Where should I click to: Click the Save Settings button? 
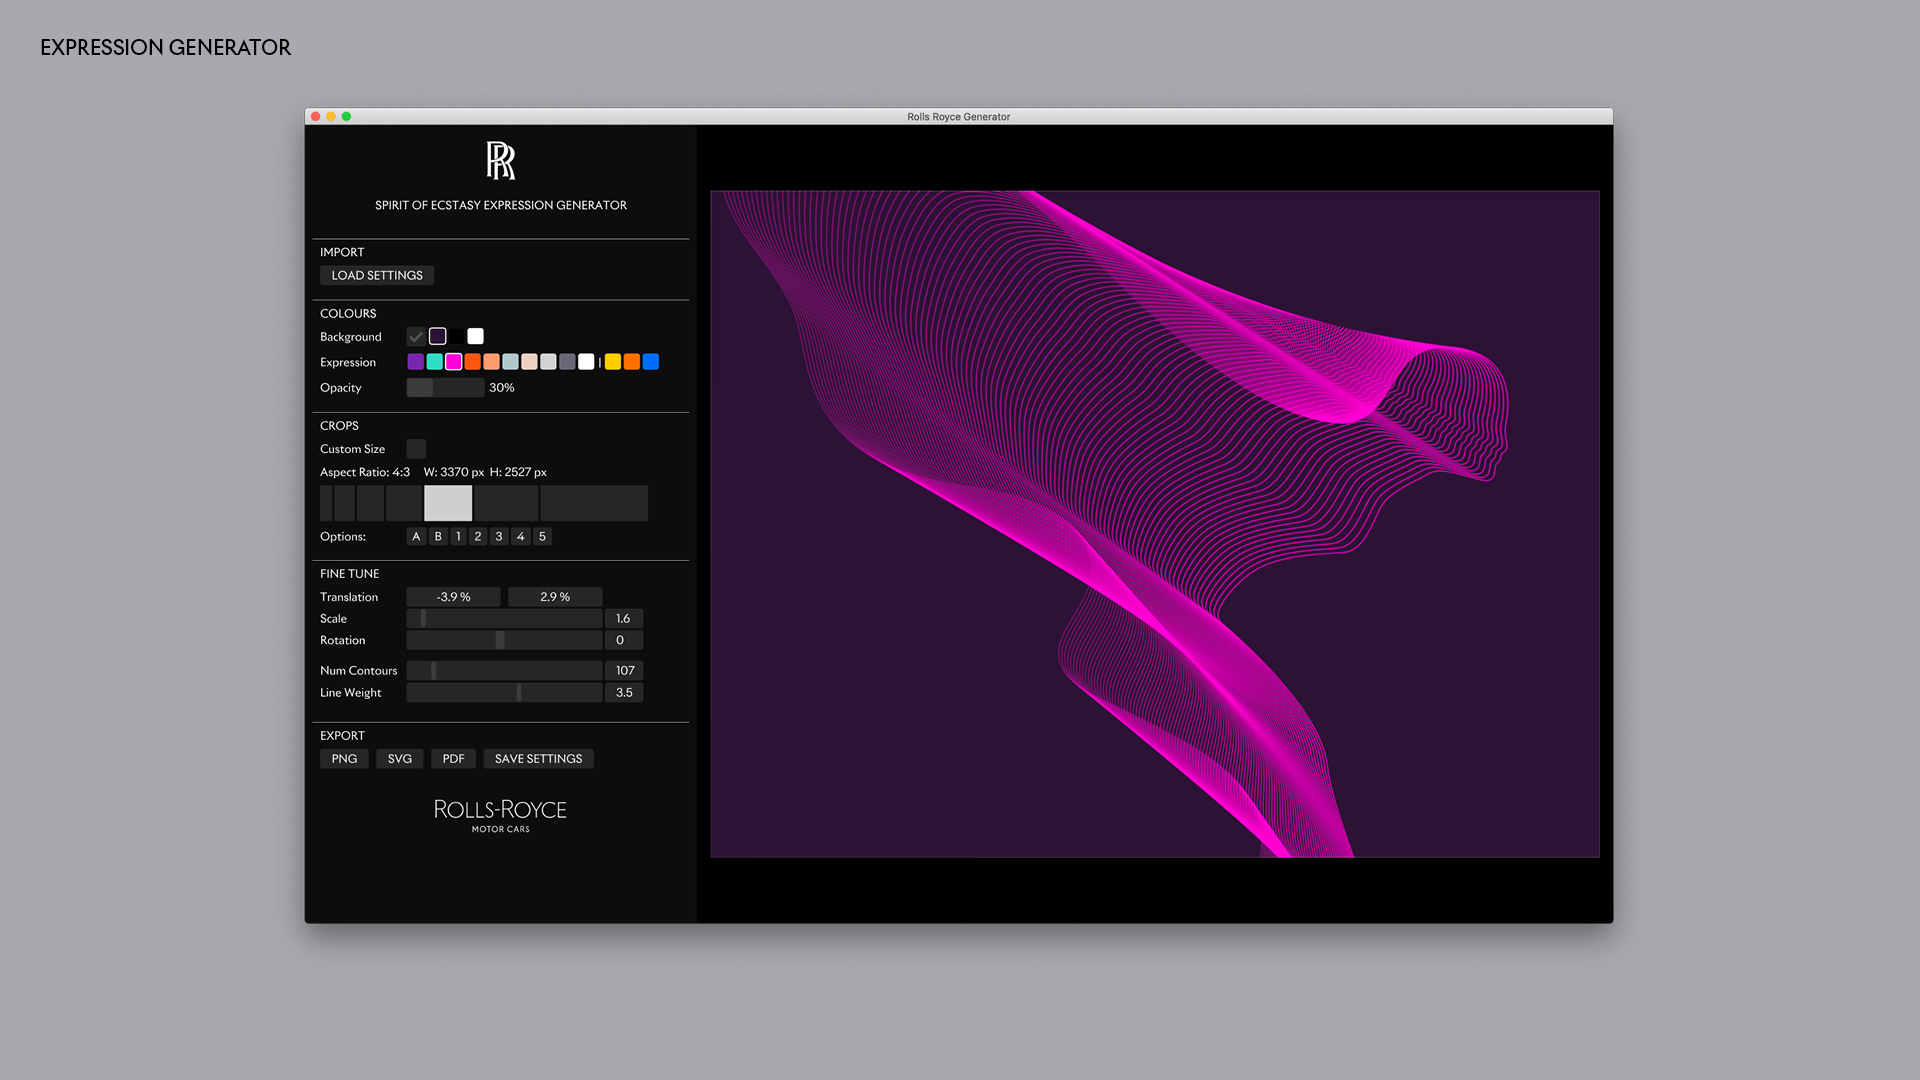pos(538,759)
